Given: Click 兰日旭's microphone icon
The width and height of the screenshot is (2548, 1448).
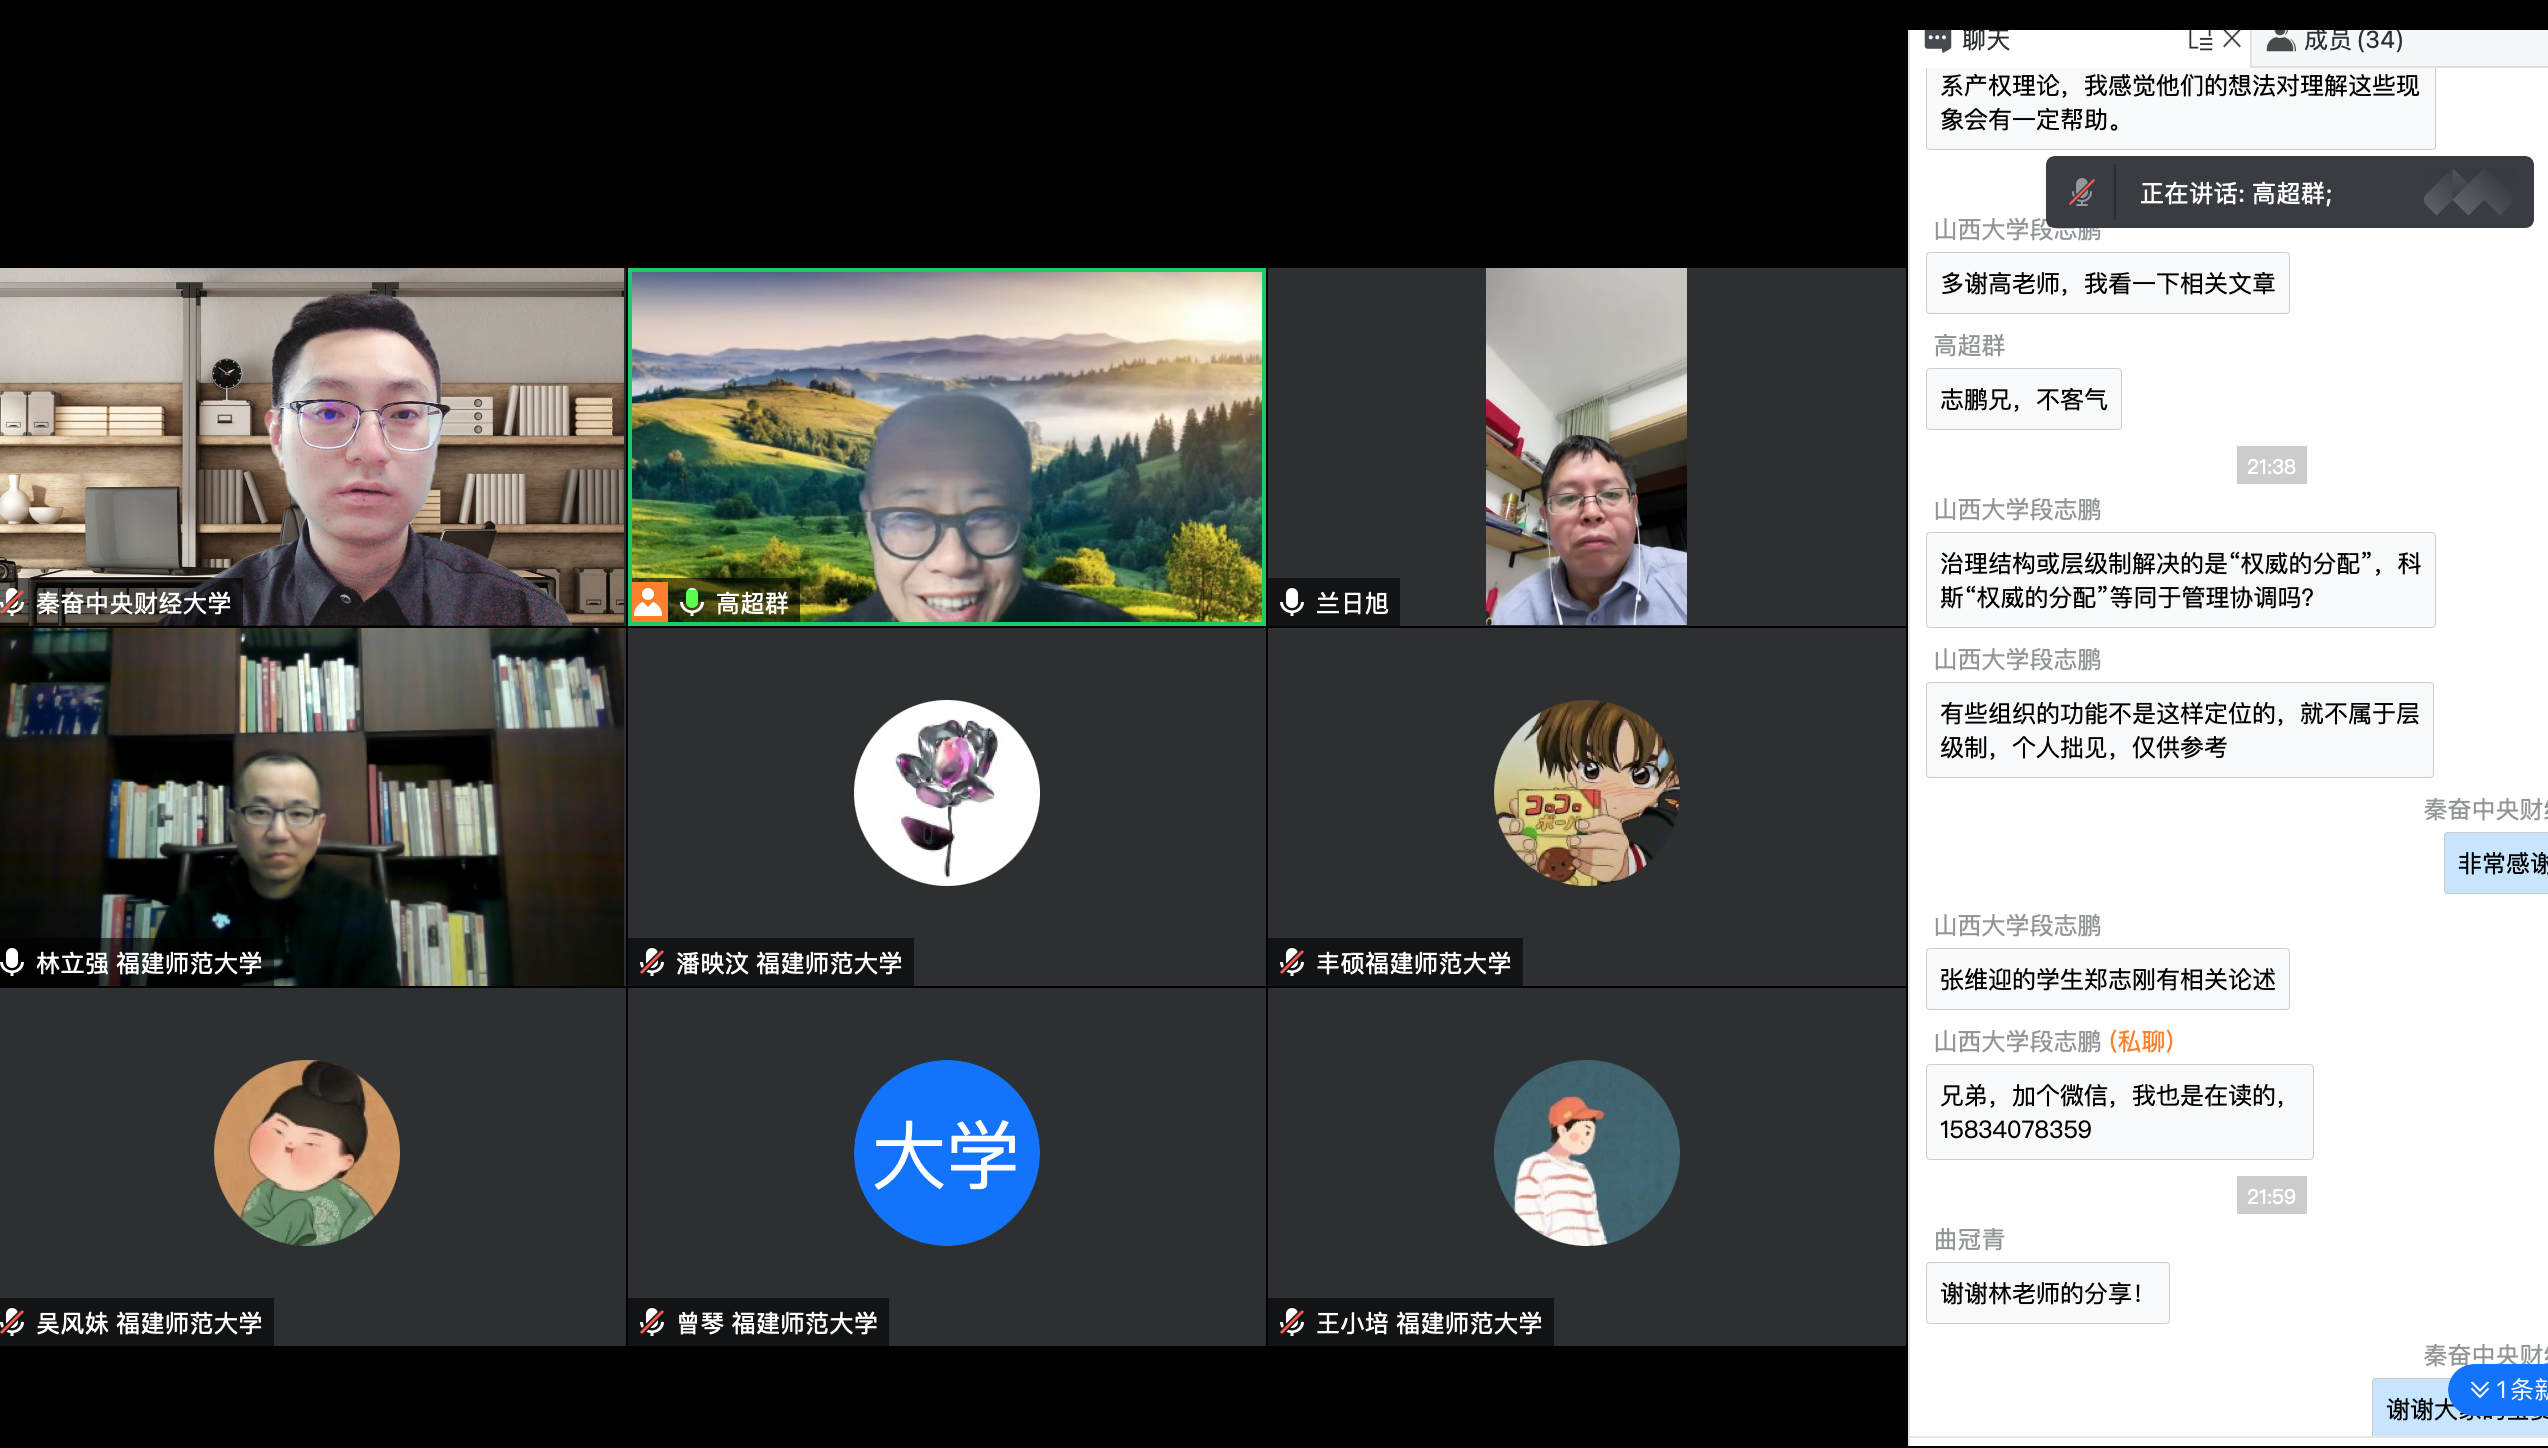Looking at the screenshot, I should pos(1292,602).
